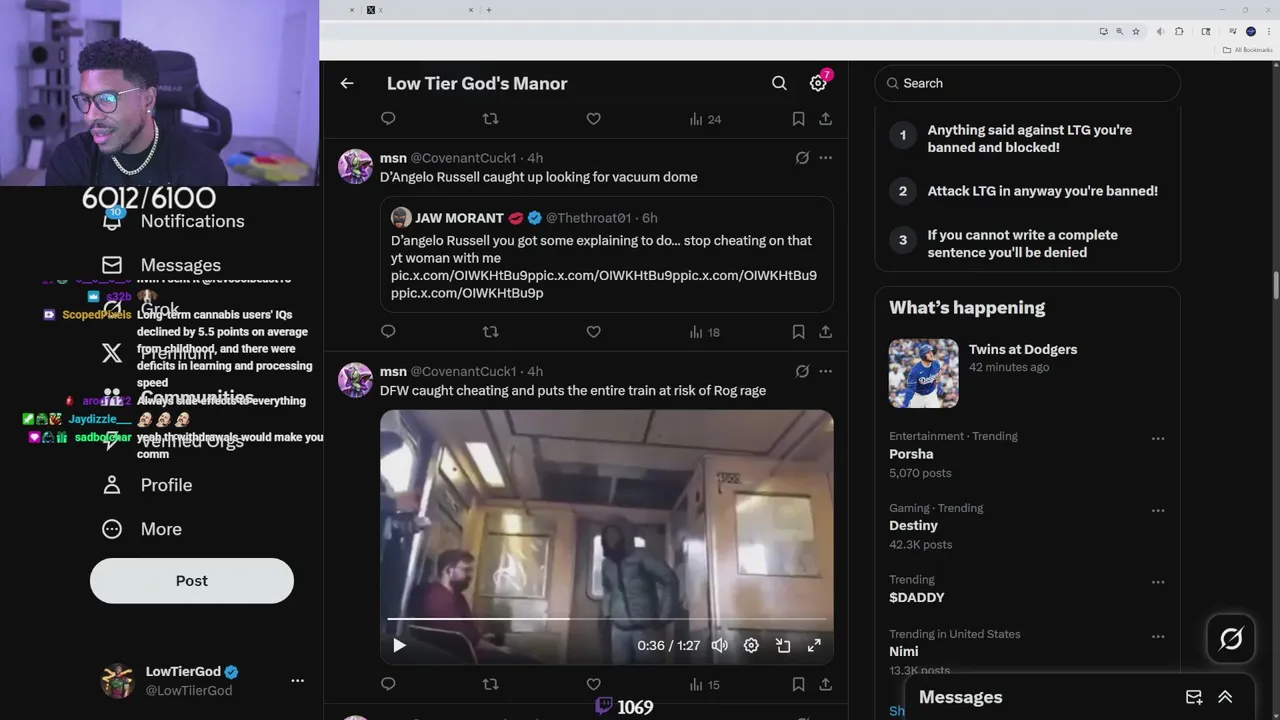1280x720 pixels.
Task: Open community settings gear with badge
Action: click(x=819, y=82)
